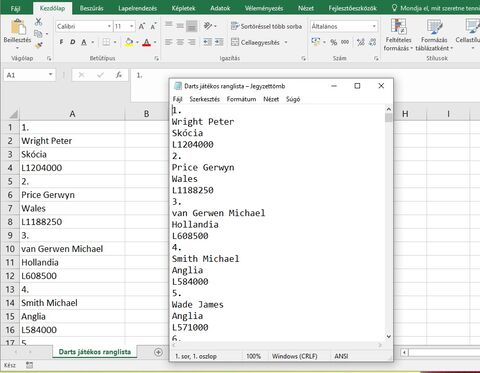Add a new sheet with the plus button
This screenshot has width=480, height=373.
coord(158,352)
